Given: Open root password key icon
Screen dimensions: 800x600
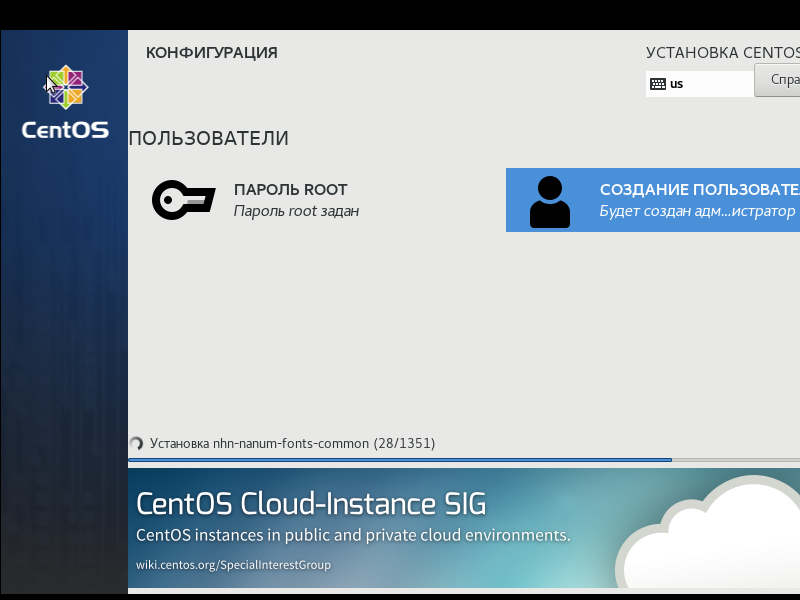Looking at the screenshot, I should coord(184,200).
